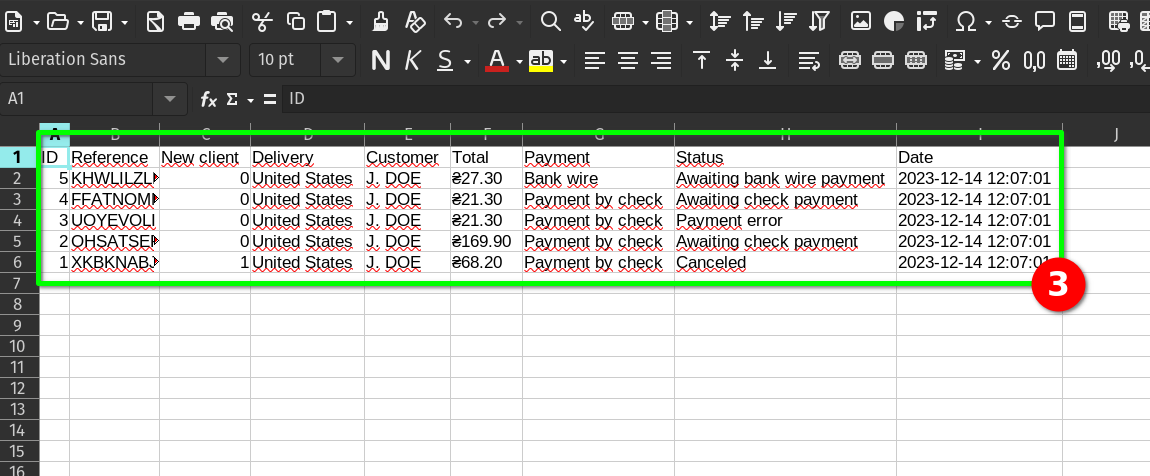Screen dimensions: 1150x476
Task: Insert rows with the row icon
Action: click(x=623, y=22)
